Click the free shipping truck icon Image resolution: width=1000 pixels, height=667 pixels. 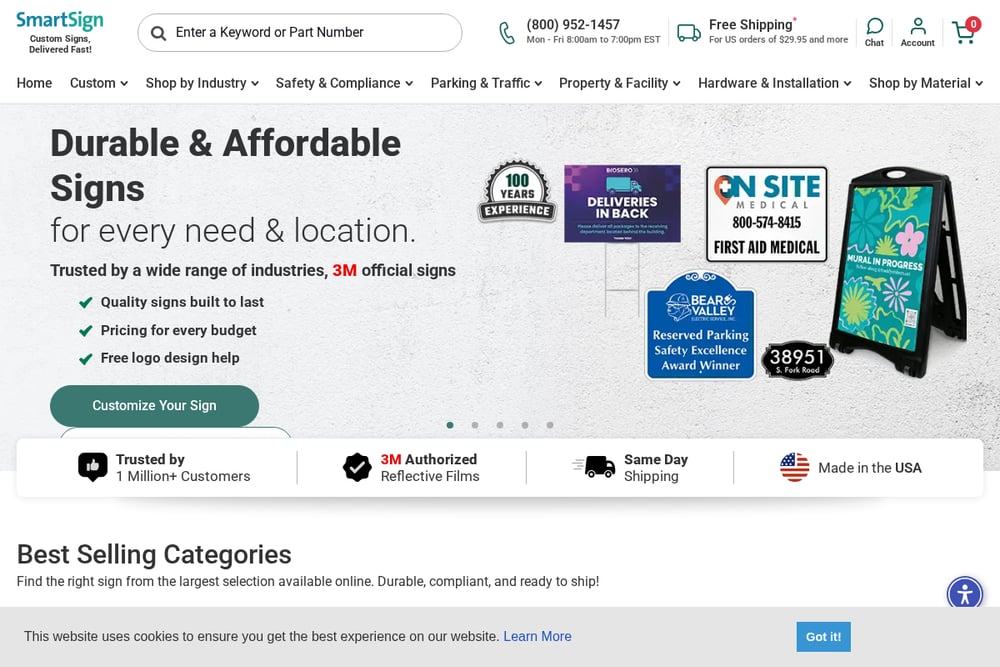689,33
